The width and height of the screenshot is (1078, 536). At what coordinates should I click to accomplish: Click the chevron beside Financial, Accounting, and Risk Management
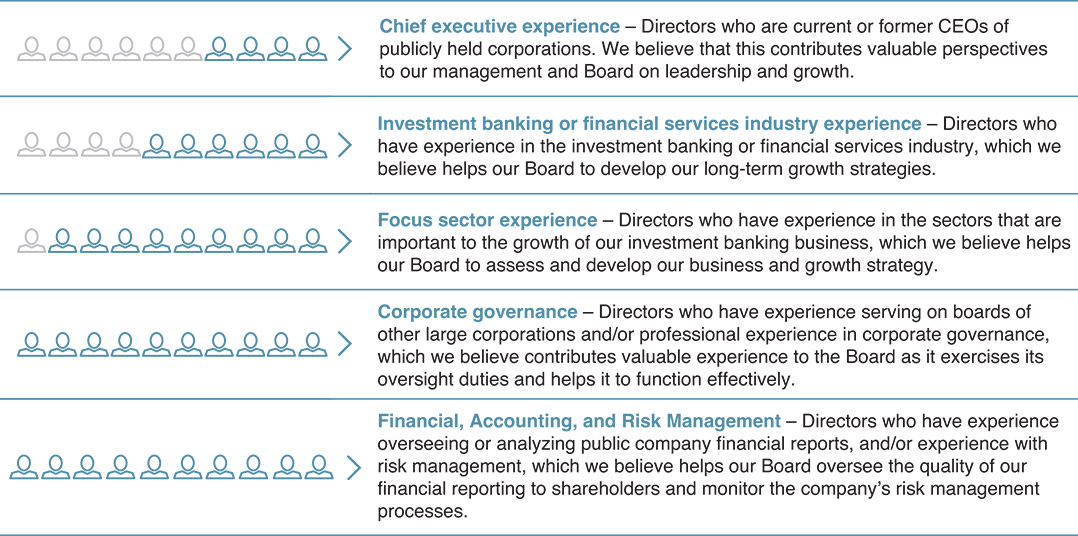(x=352, y=466)
